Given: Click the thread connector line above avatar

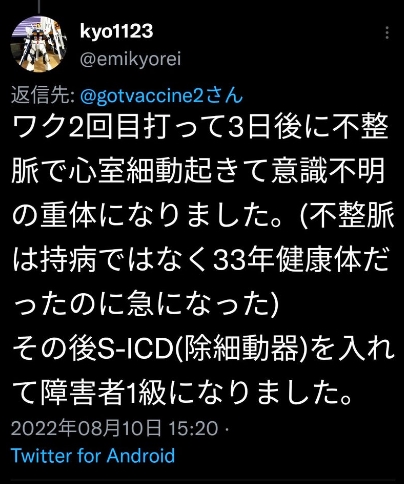Looking at the screenshot, I should [x=39, y=7].
